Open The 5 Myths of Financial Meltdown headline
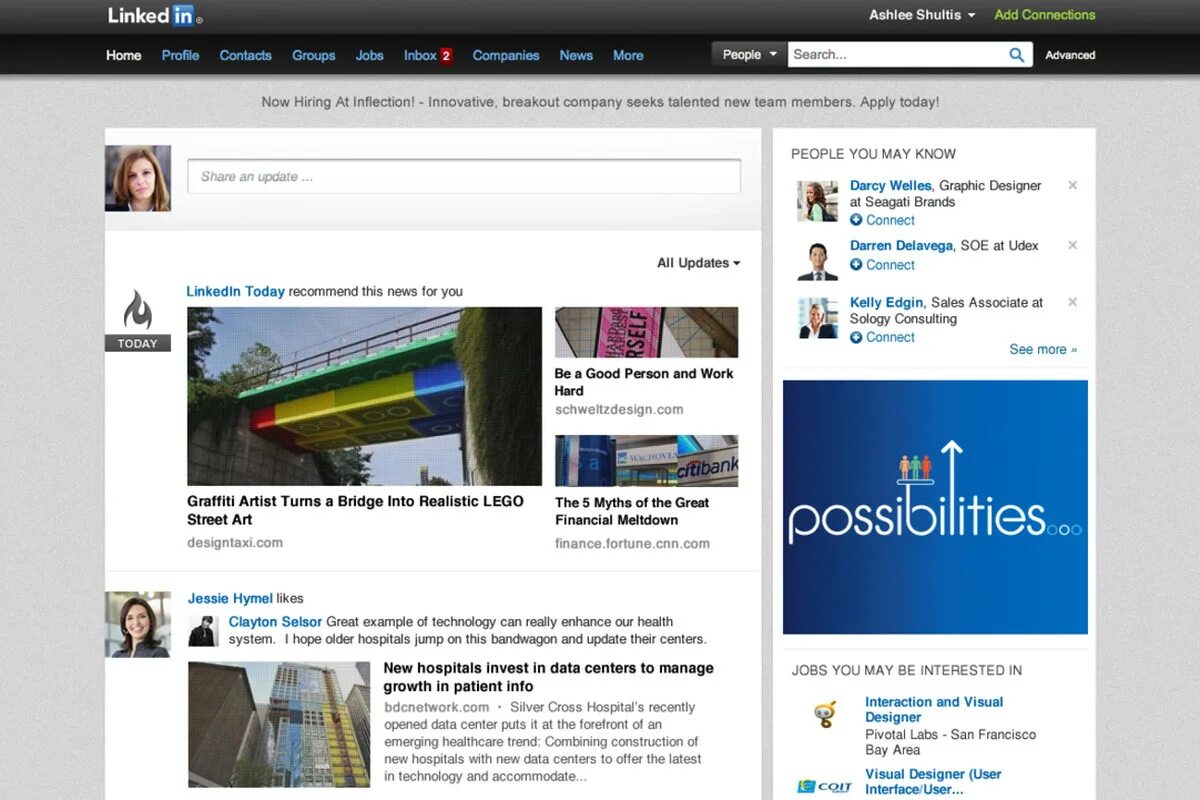Viewport: 1200px width, 800px height. pos(632,511)
